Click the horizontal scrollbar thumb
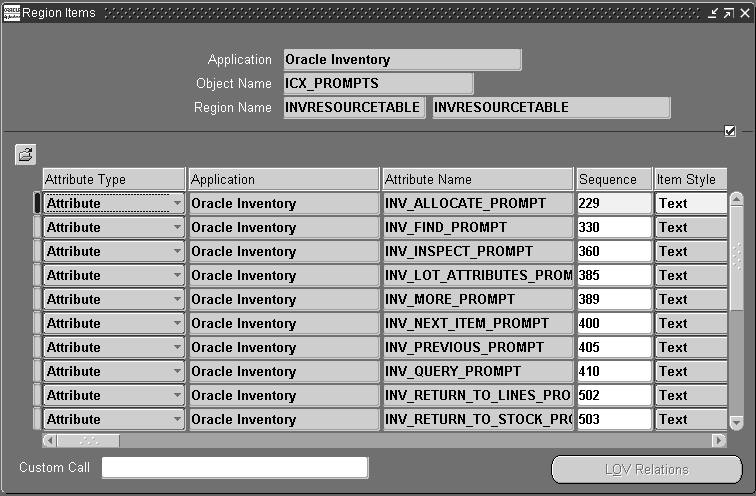756x496 pixels. [x=88, y=440]
